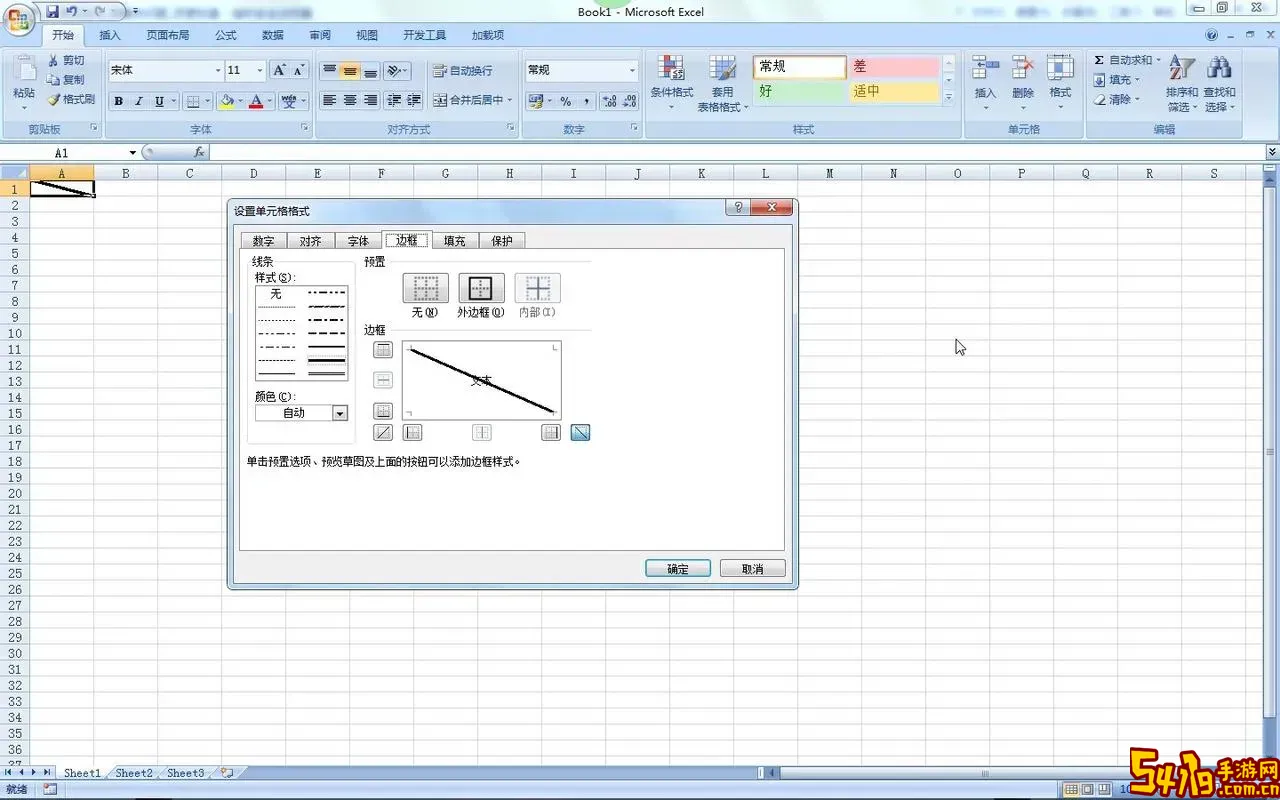Switch to the 保护 tab in the dialog
Screen dimensions: 1280x800
coord(501,241)
